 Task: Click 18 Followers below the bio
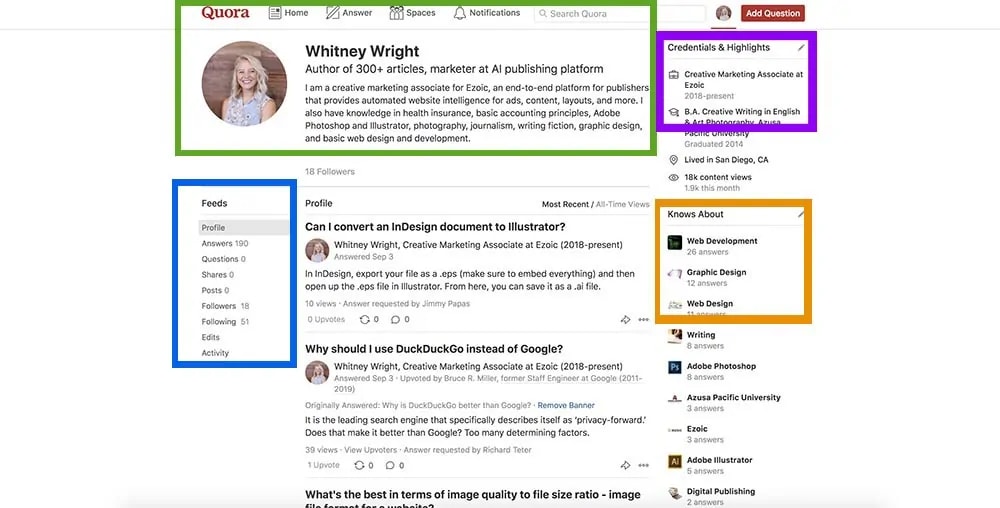(330, 171)
